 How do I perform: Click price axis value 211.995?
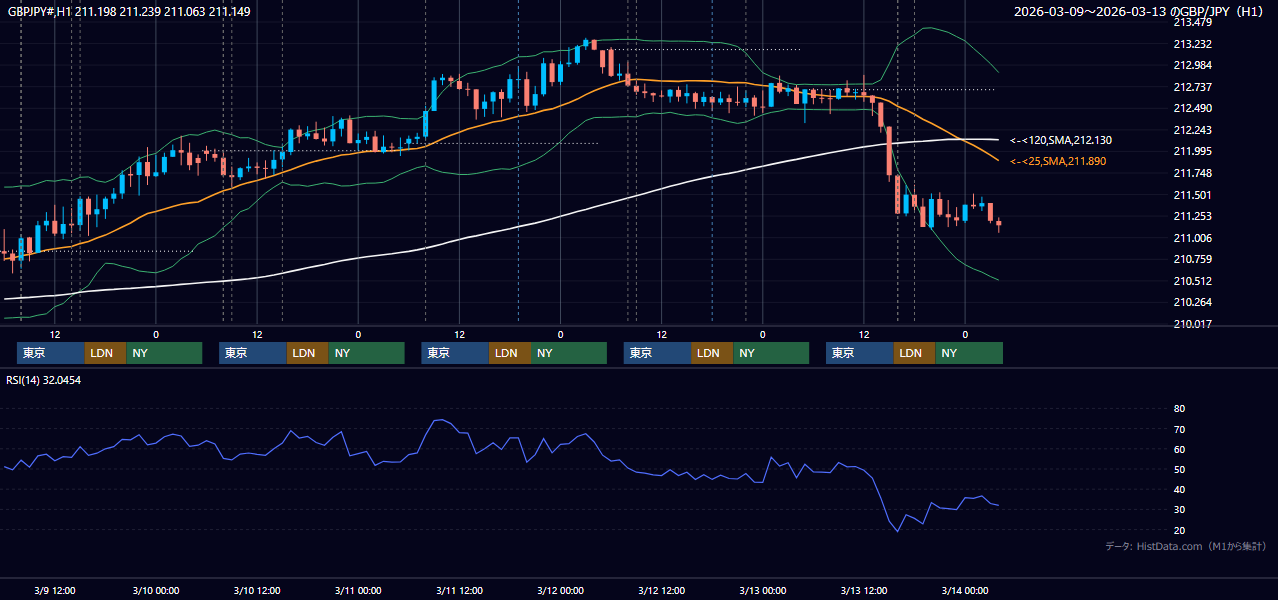coord(1192,151)
